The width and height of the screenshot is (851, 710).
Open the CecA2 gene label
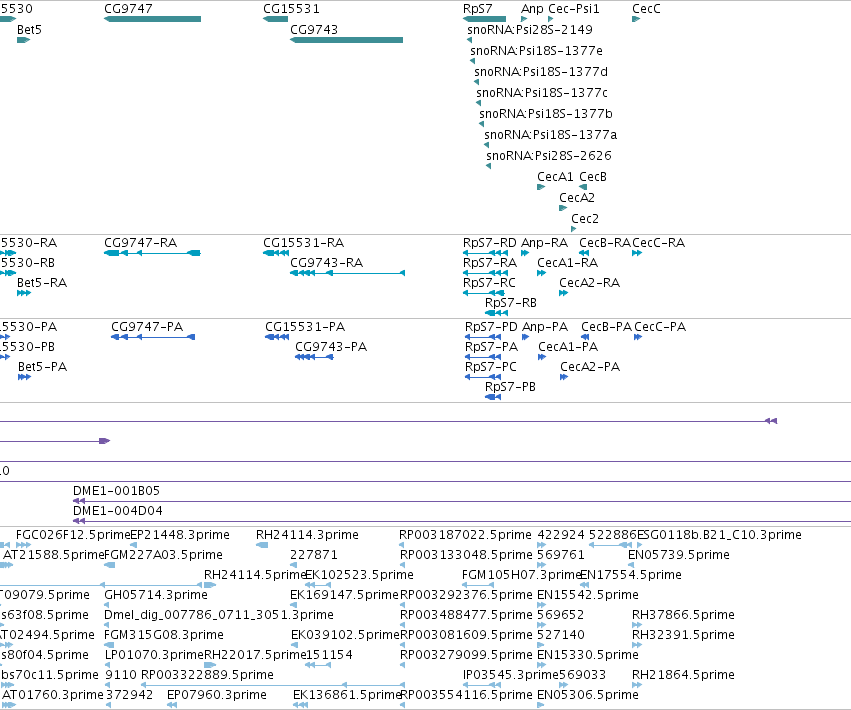(577, 198)
